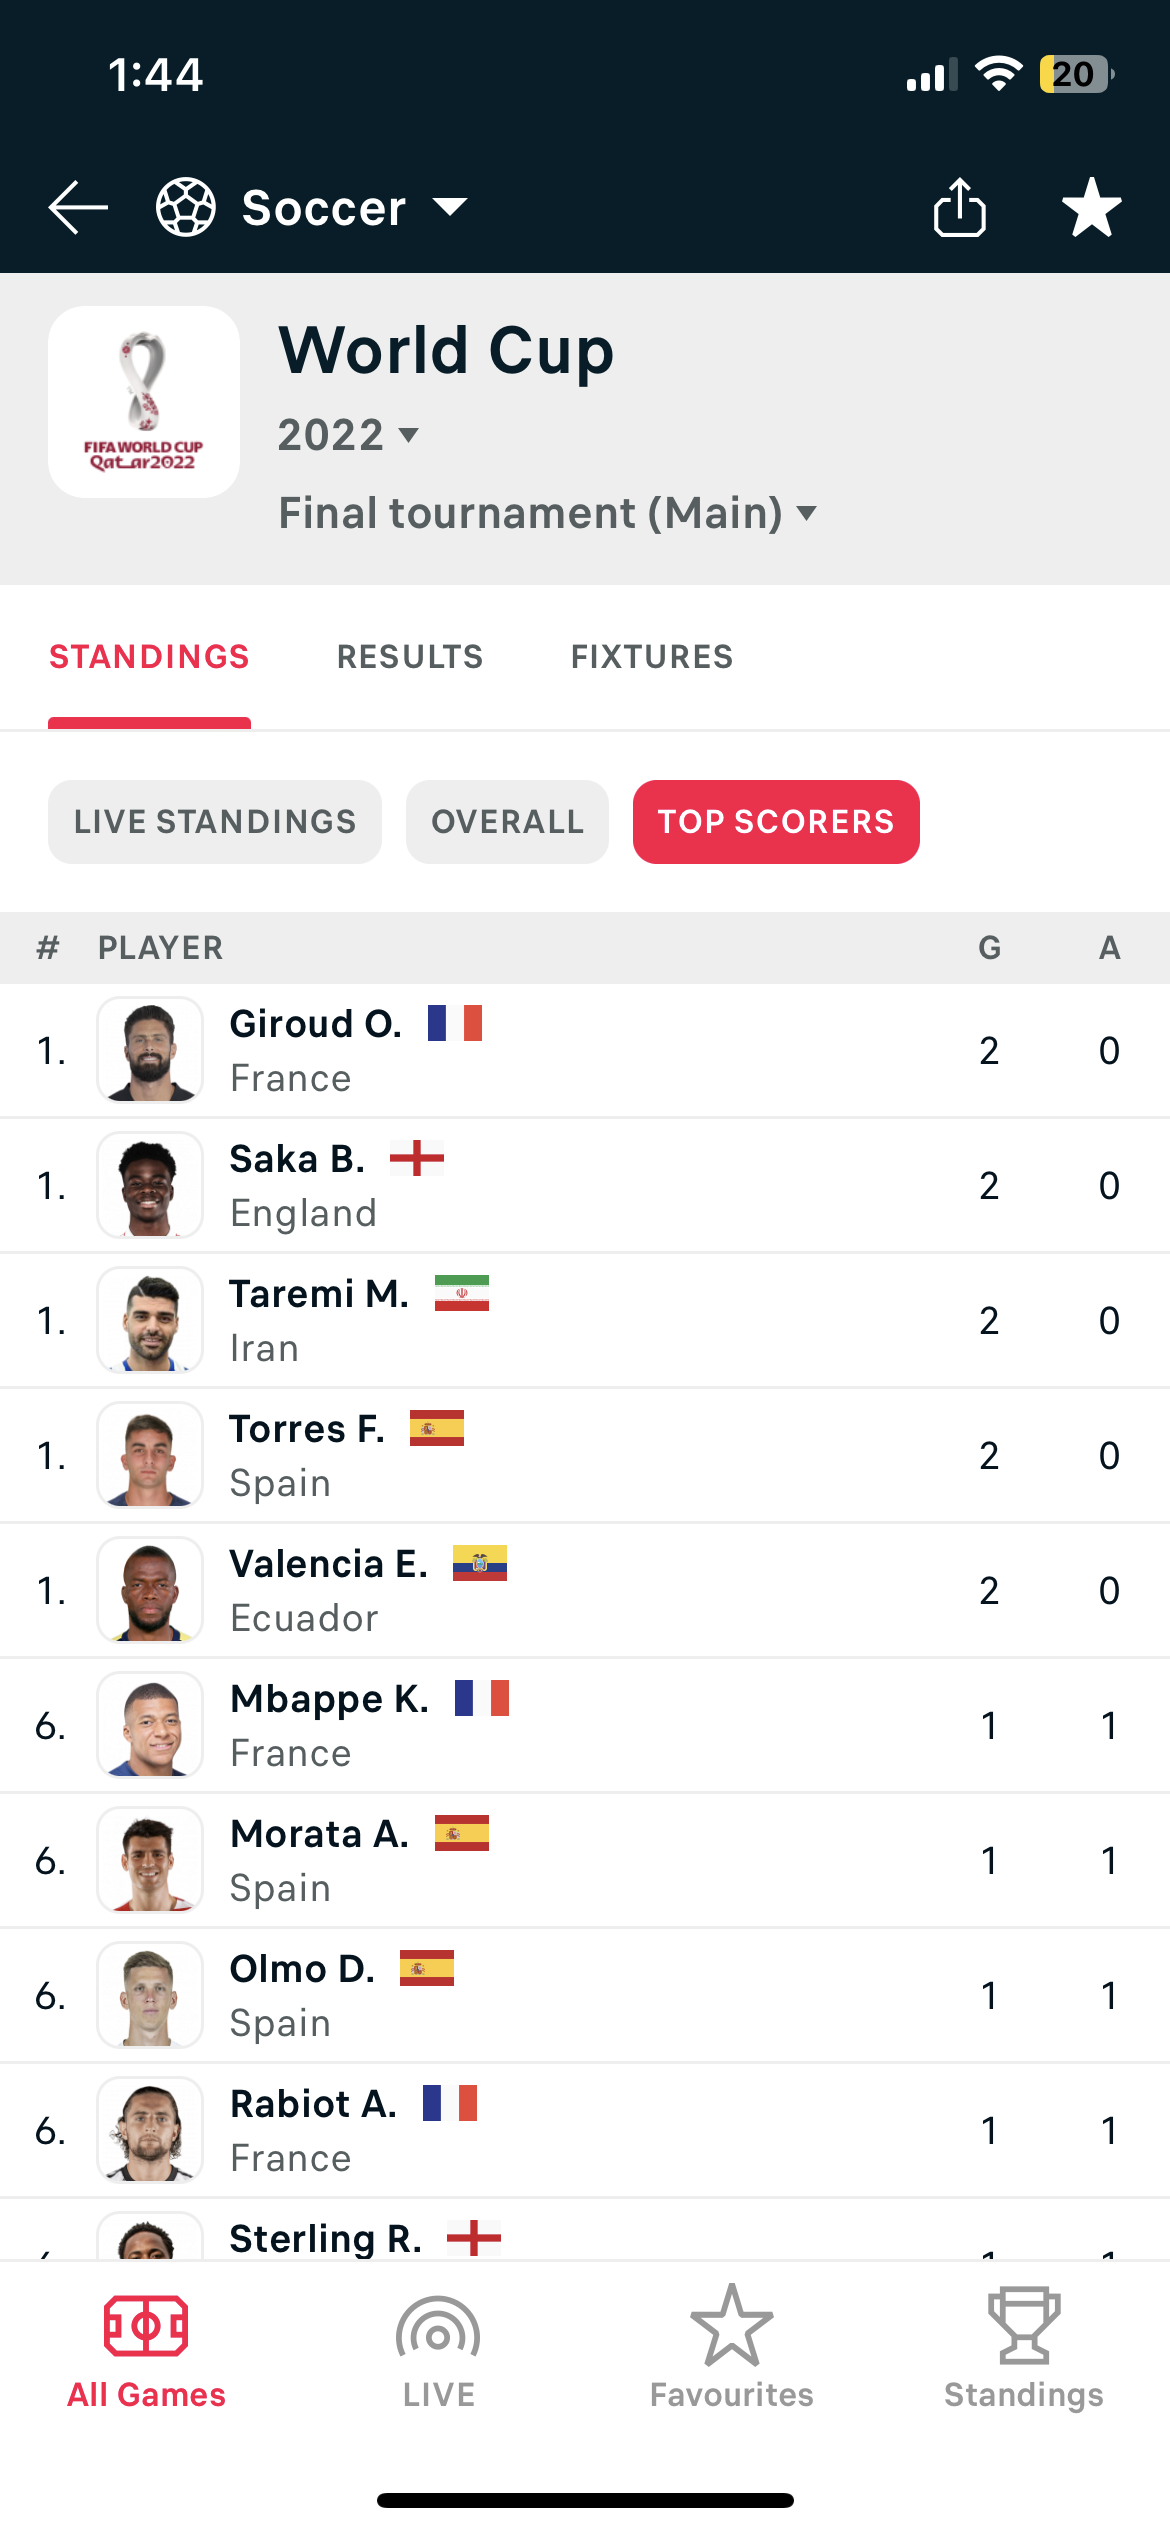This screenshot has height=2532, width=1170.
Task: Open the LIVE bottom navigation icon
Action: point(438,2350)
